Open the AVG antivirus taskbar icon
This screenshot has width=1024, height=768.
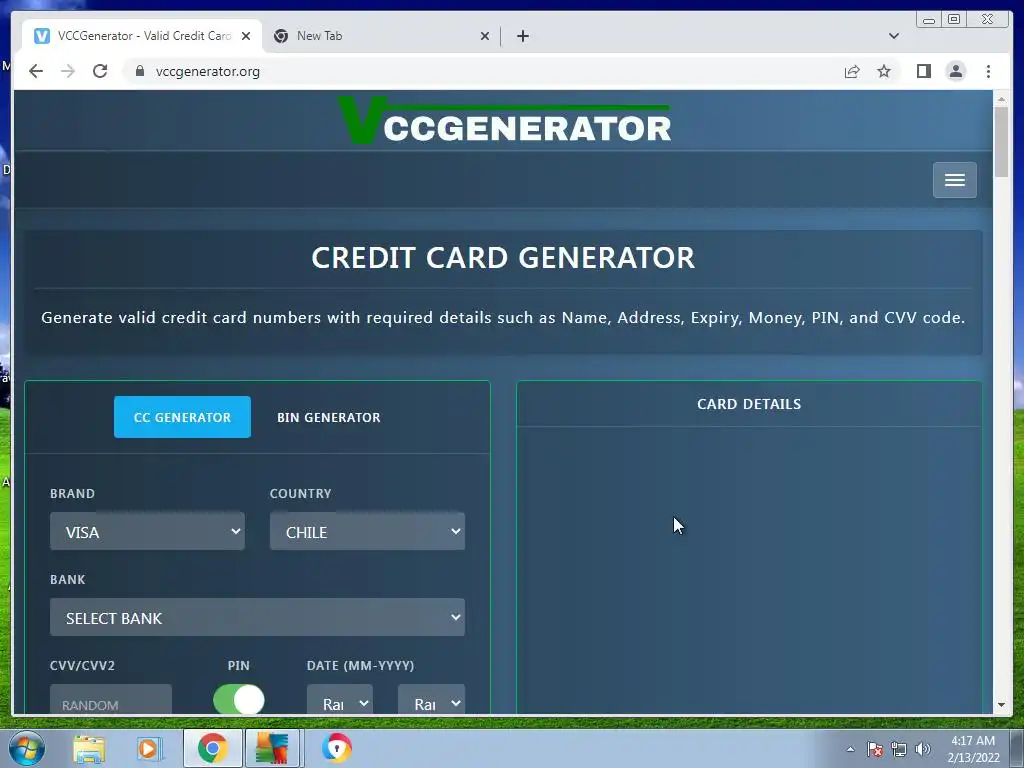pos(272,748)
